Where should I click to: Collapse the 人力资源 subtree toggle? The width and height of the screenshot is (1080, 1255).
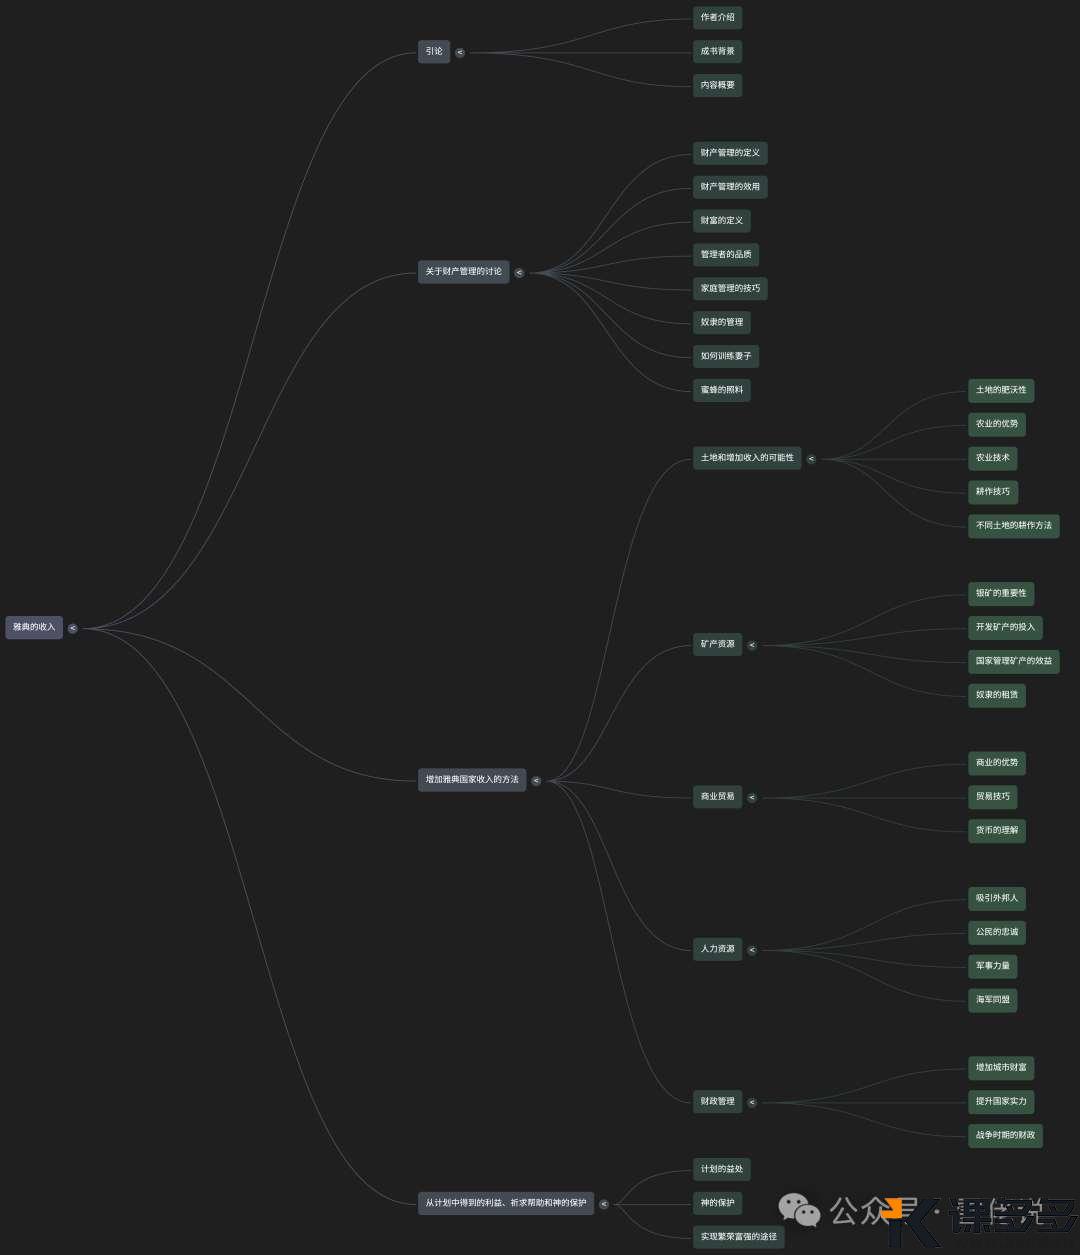coord(752,950)
